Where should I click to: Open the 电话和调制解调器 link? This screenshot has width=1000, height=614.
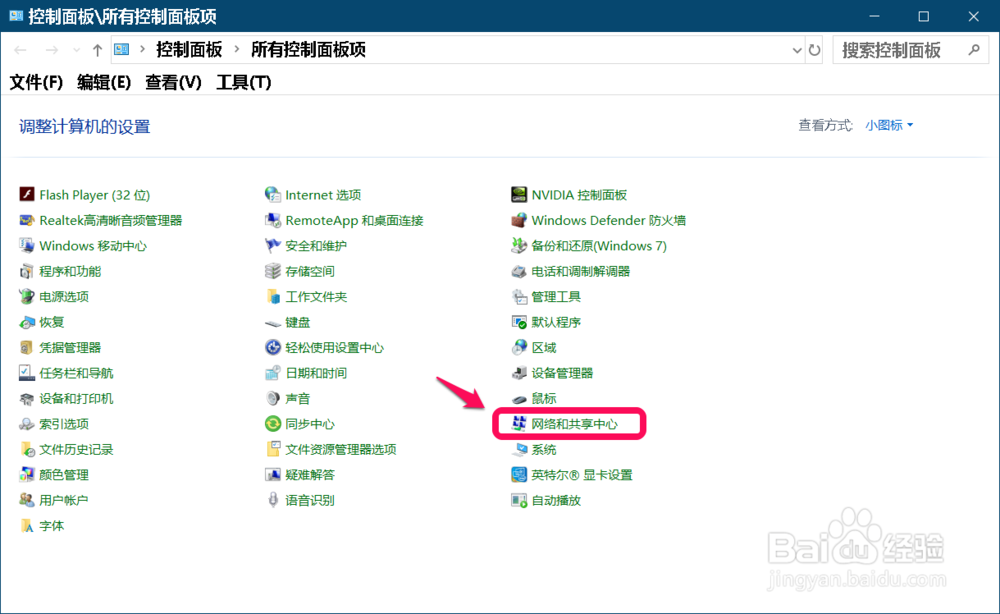click(x=581, y=271)
